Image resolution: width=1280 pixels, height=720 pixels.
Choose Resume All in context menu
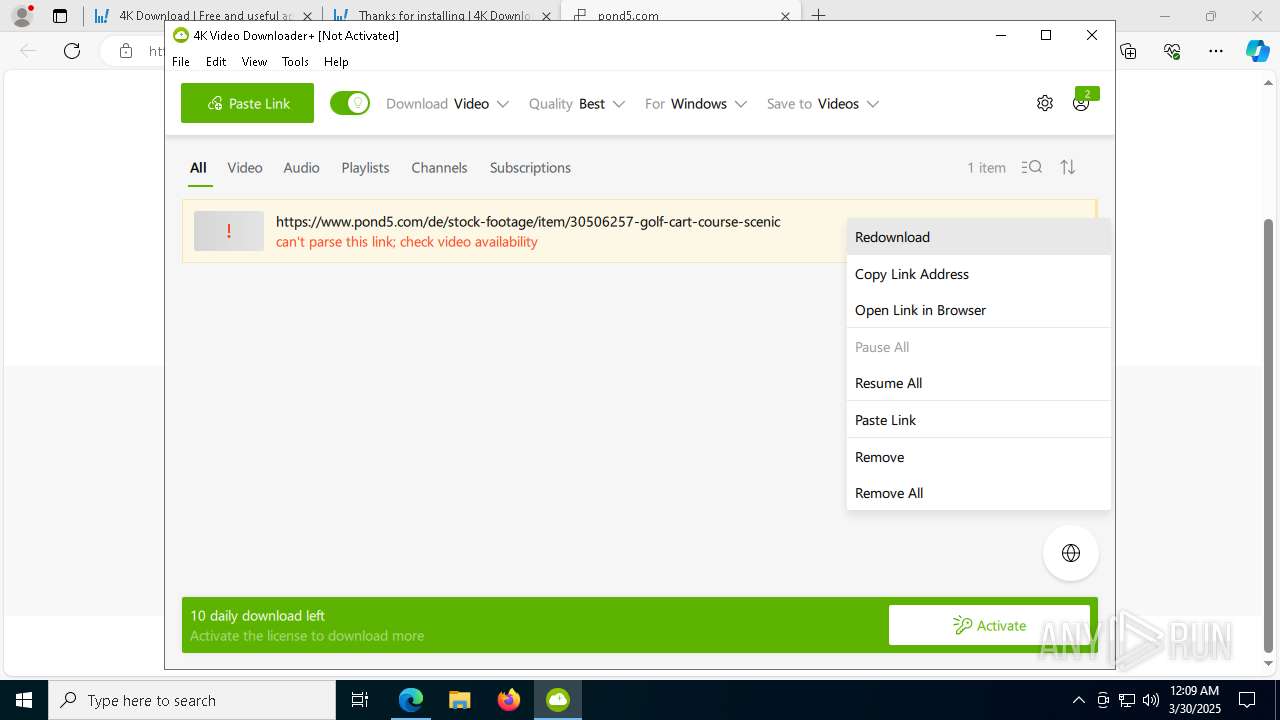[978, 383]
